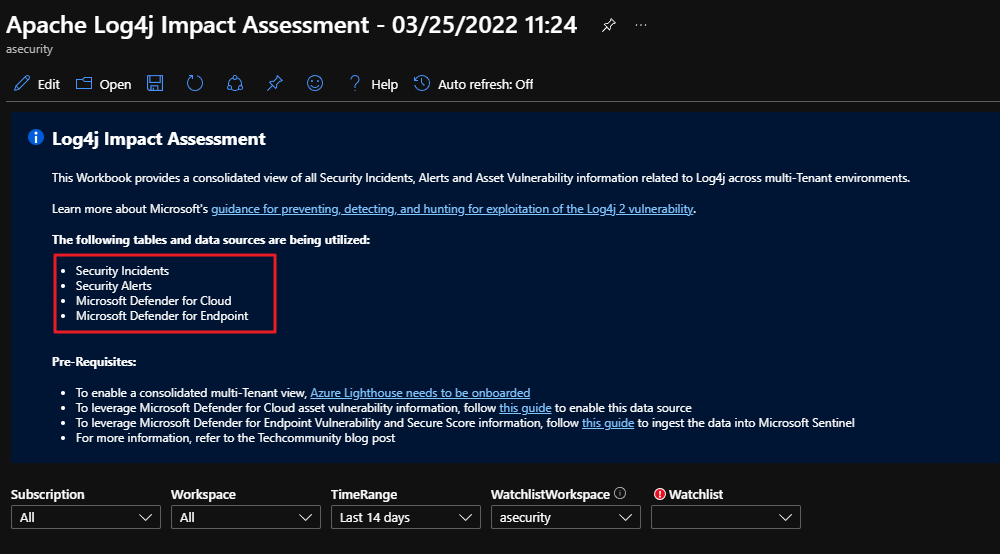The height and width of the screenshot is (554, 1000).
Task: Click the info icon next to WatchlistWorkspace
Action: click(x=620, y=493)
